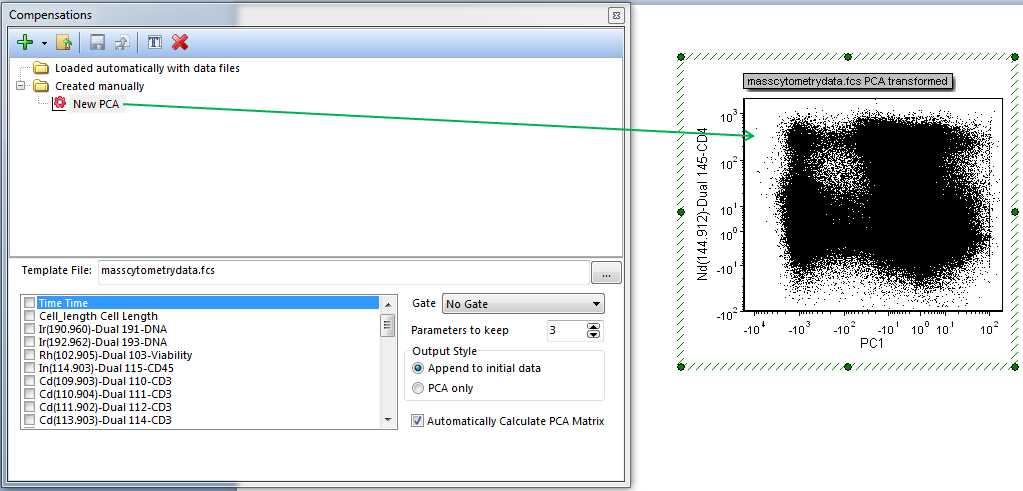Enable the Rh(102.905)-Dual 103-Viability checkbox
The width and height of the screenshot is (1023, 491).
point(30,355)
